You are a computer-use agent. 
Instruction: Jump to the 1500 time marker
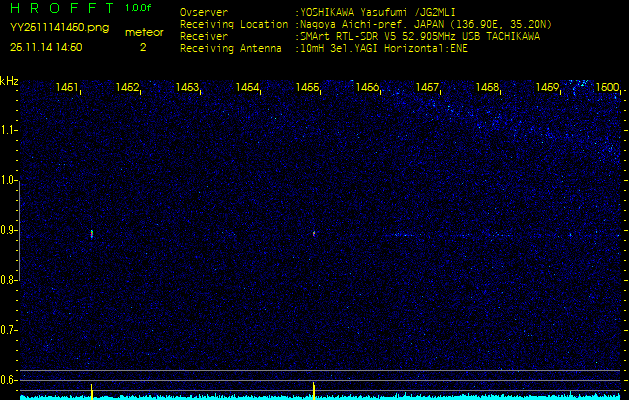[x=607, y=88]
